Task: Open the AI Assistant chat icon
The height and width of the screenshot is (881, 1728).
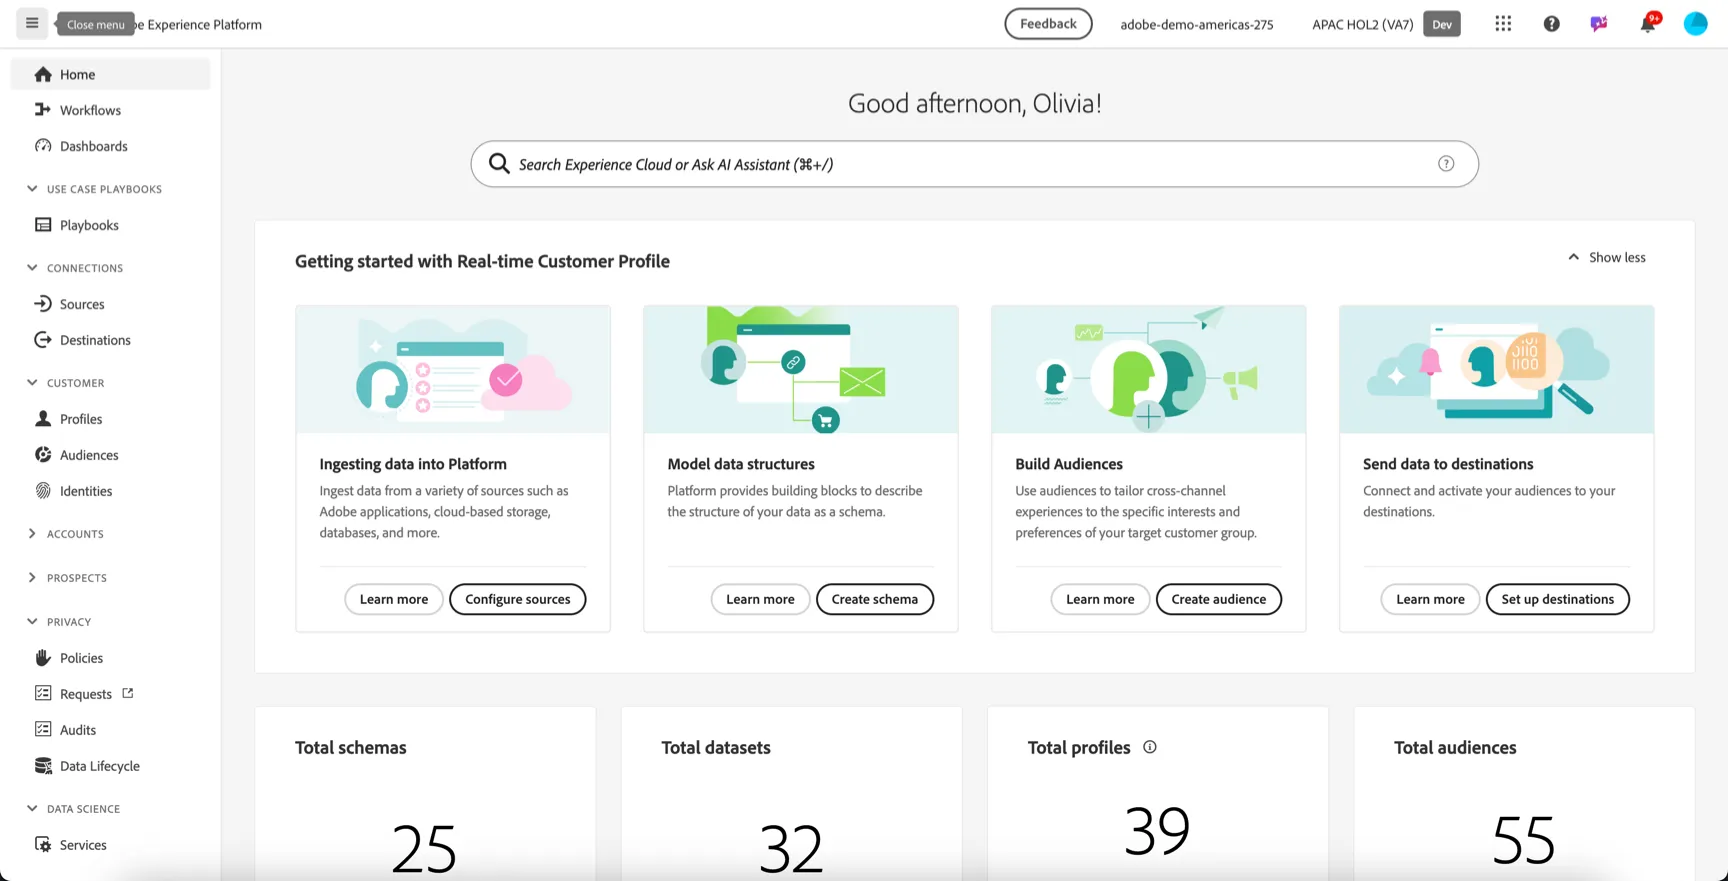Action: point(1599,24)
